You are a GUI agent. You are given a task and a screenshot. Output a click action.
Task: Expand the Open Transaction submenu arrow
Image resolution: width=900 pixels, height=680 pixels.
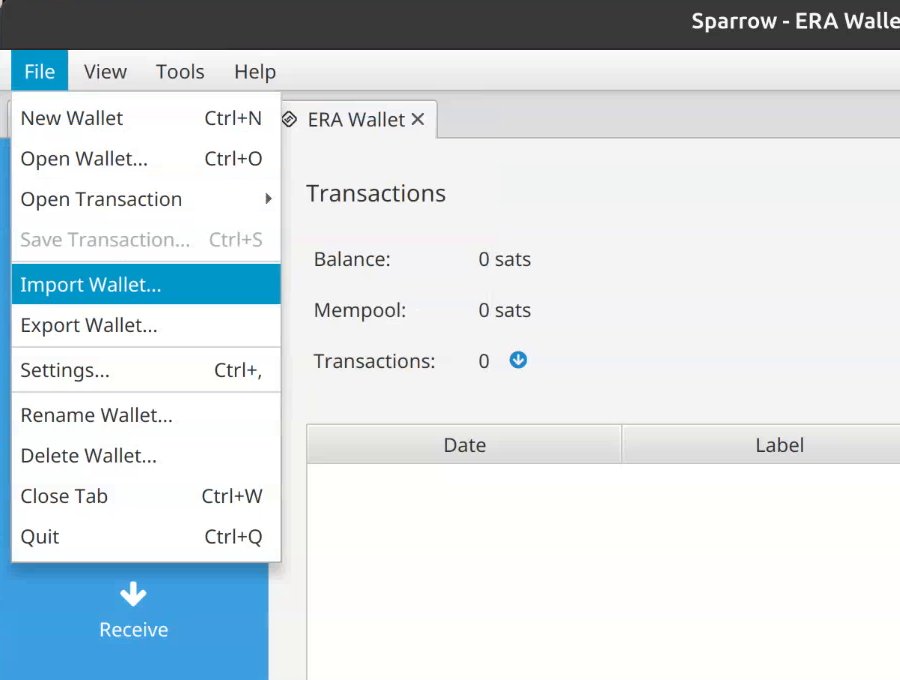(268, 199)
